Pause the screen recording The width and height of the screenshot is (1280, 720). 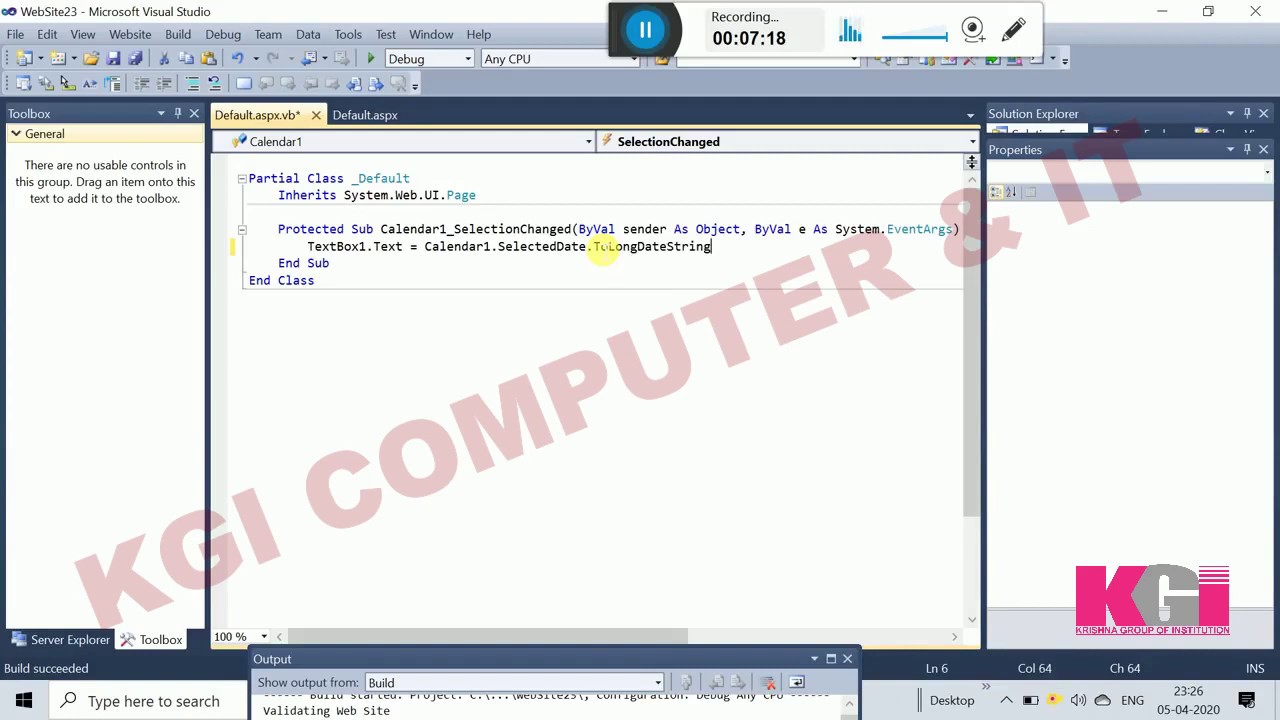[645, 30]
